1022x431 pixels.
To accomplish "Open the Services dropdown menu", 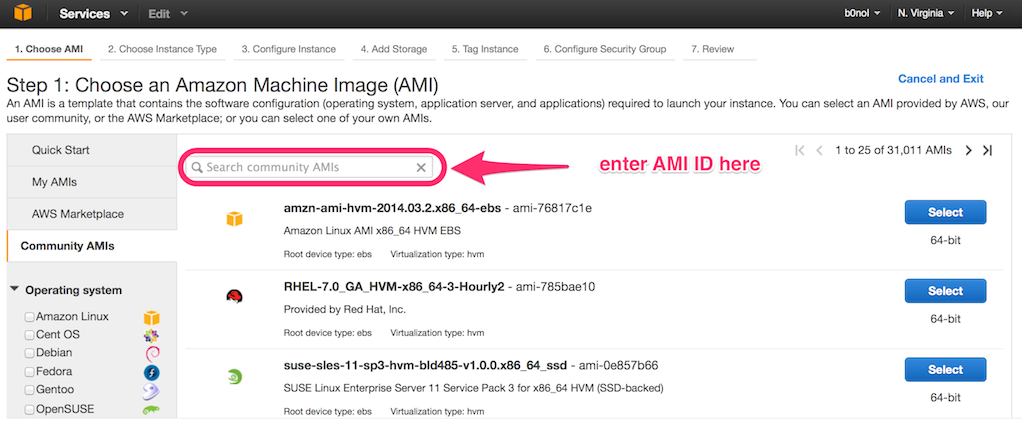I will point(94,14).
